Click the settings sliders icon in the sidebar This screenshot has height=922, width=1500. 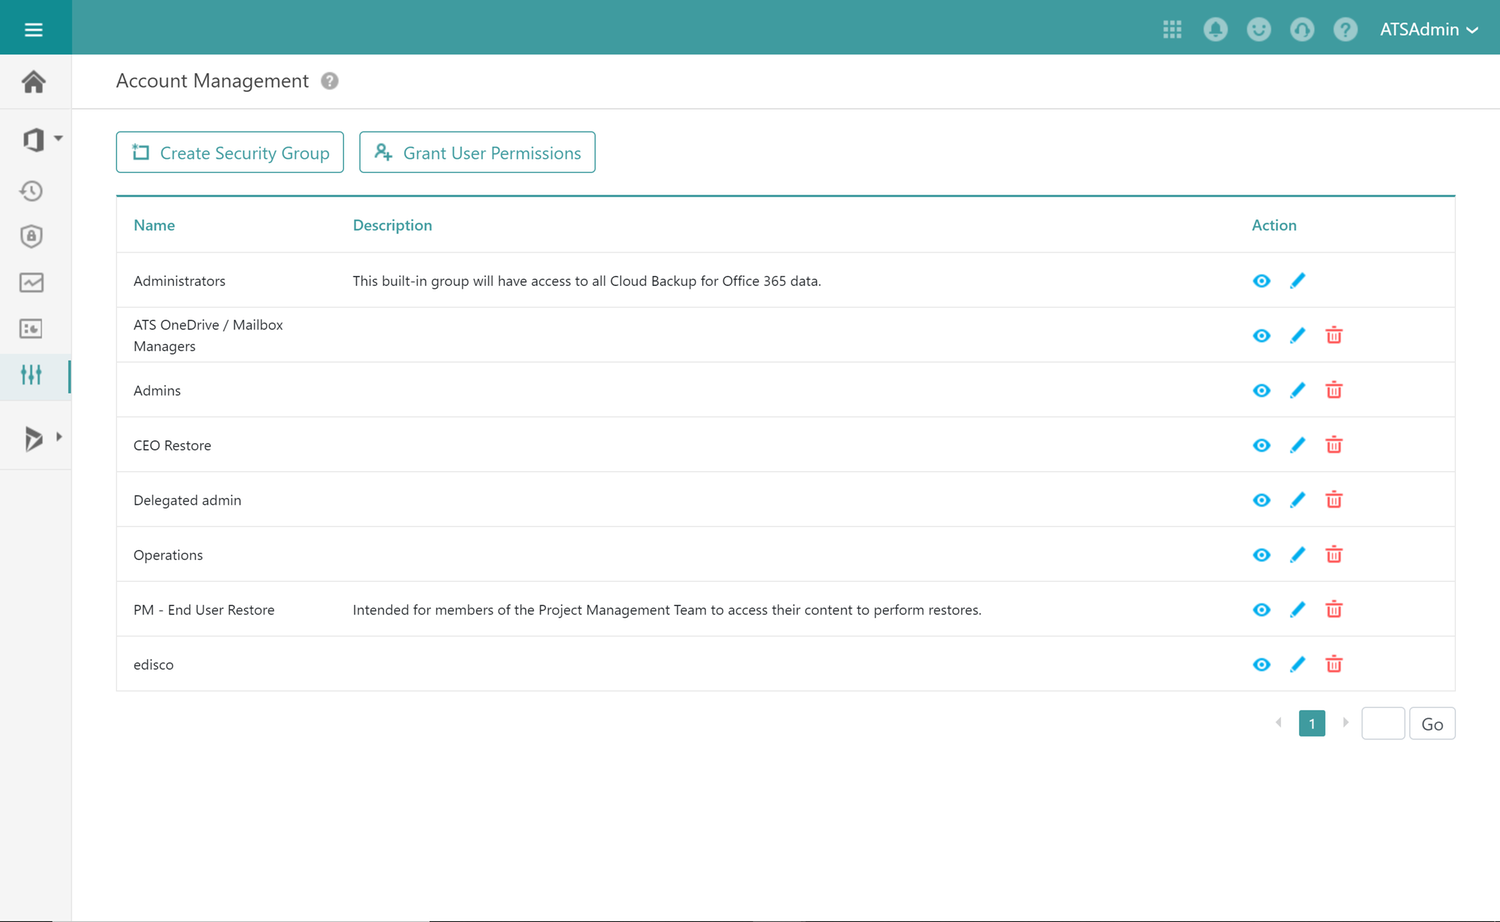[31, 375]
